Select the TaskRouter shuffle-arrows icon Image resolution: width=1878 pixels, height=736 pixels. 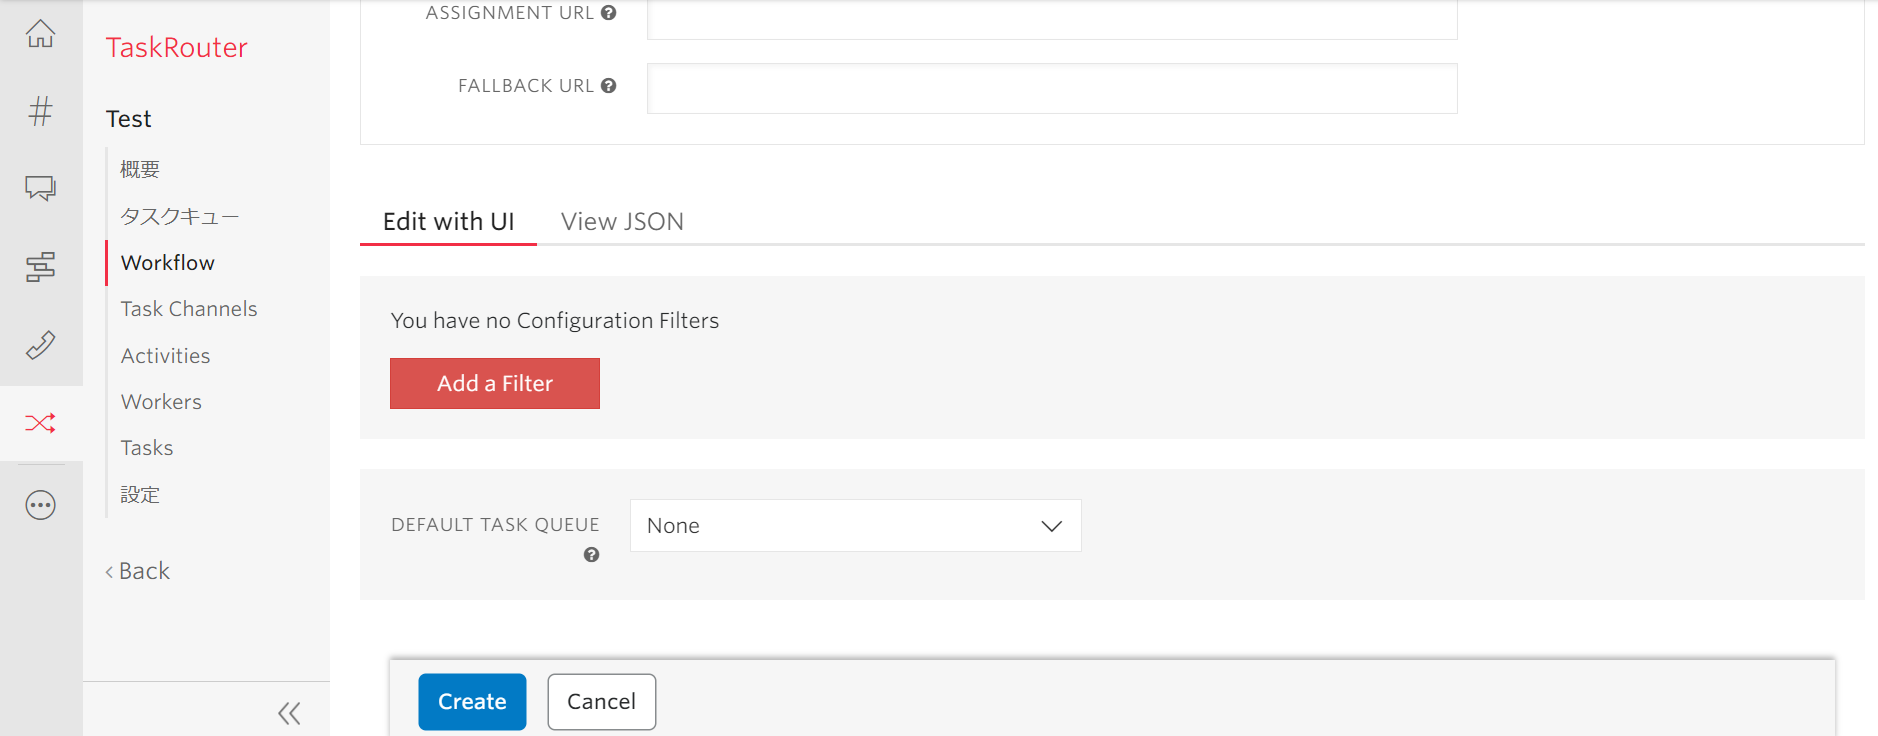coord(40,423)
